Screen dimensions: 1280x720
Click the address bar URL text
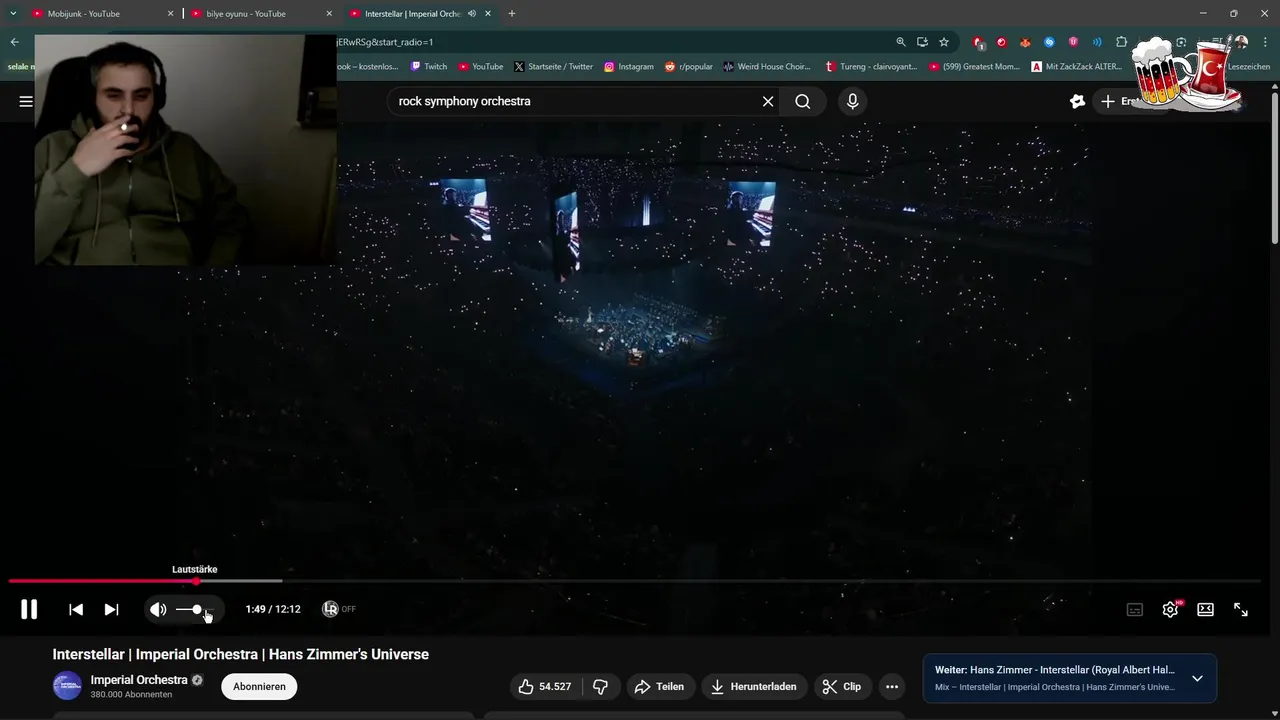pos(385,42)
